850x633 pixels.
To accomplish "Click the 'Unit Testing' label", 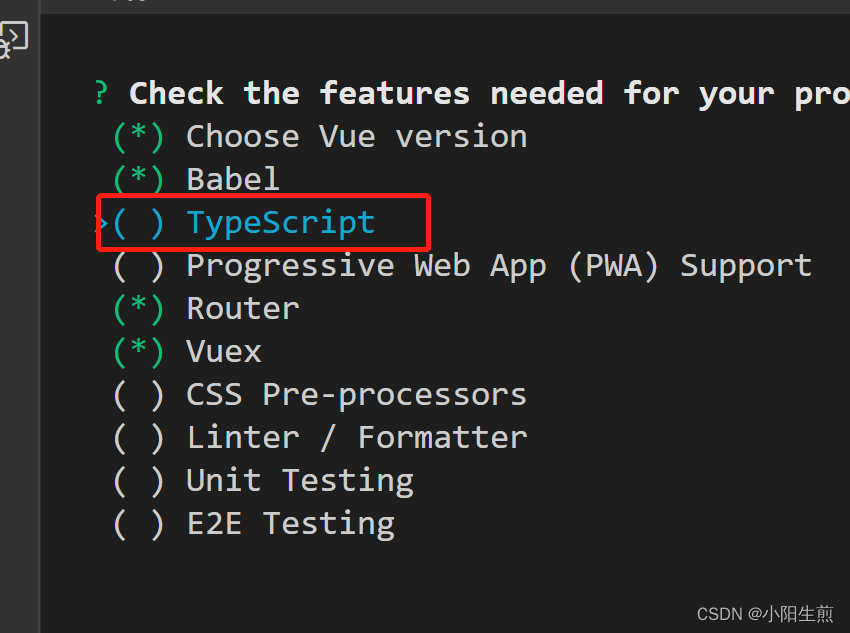I will tap(300, 481).
